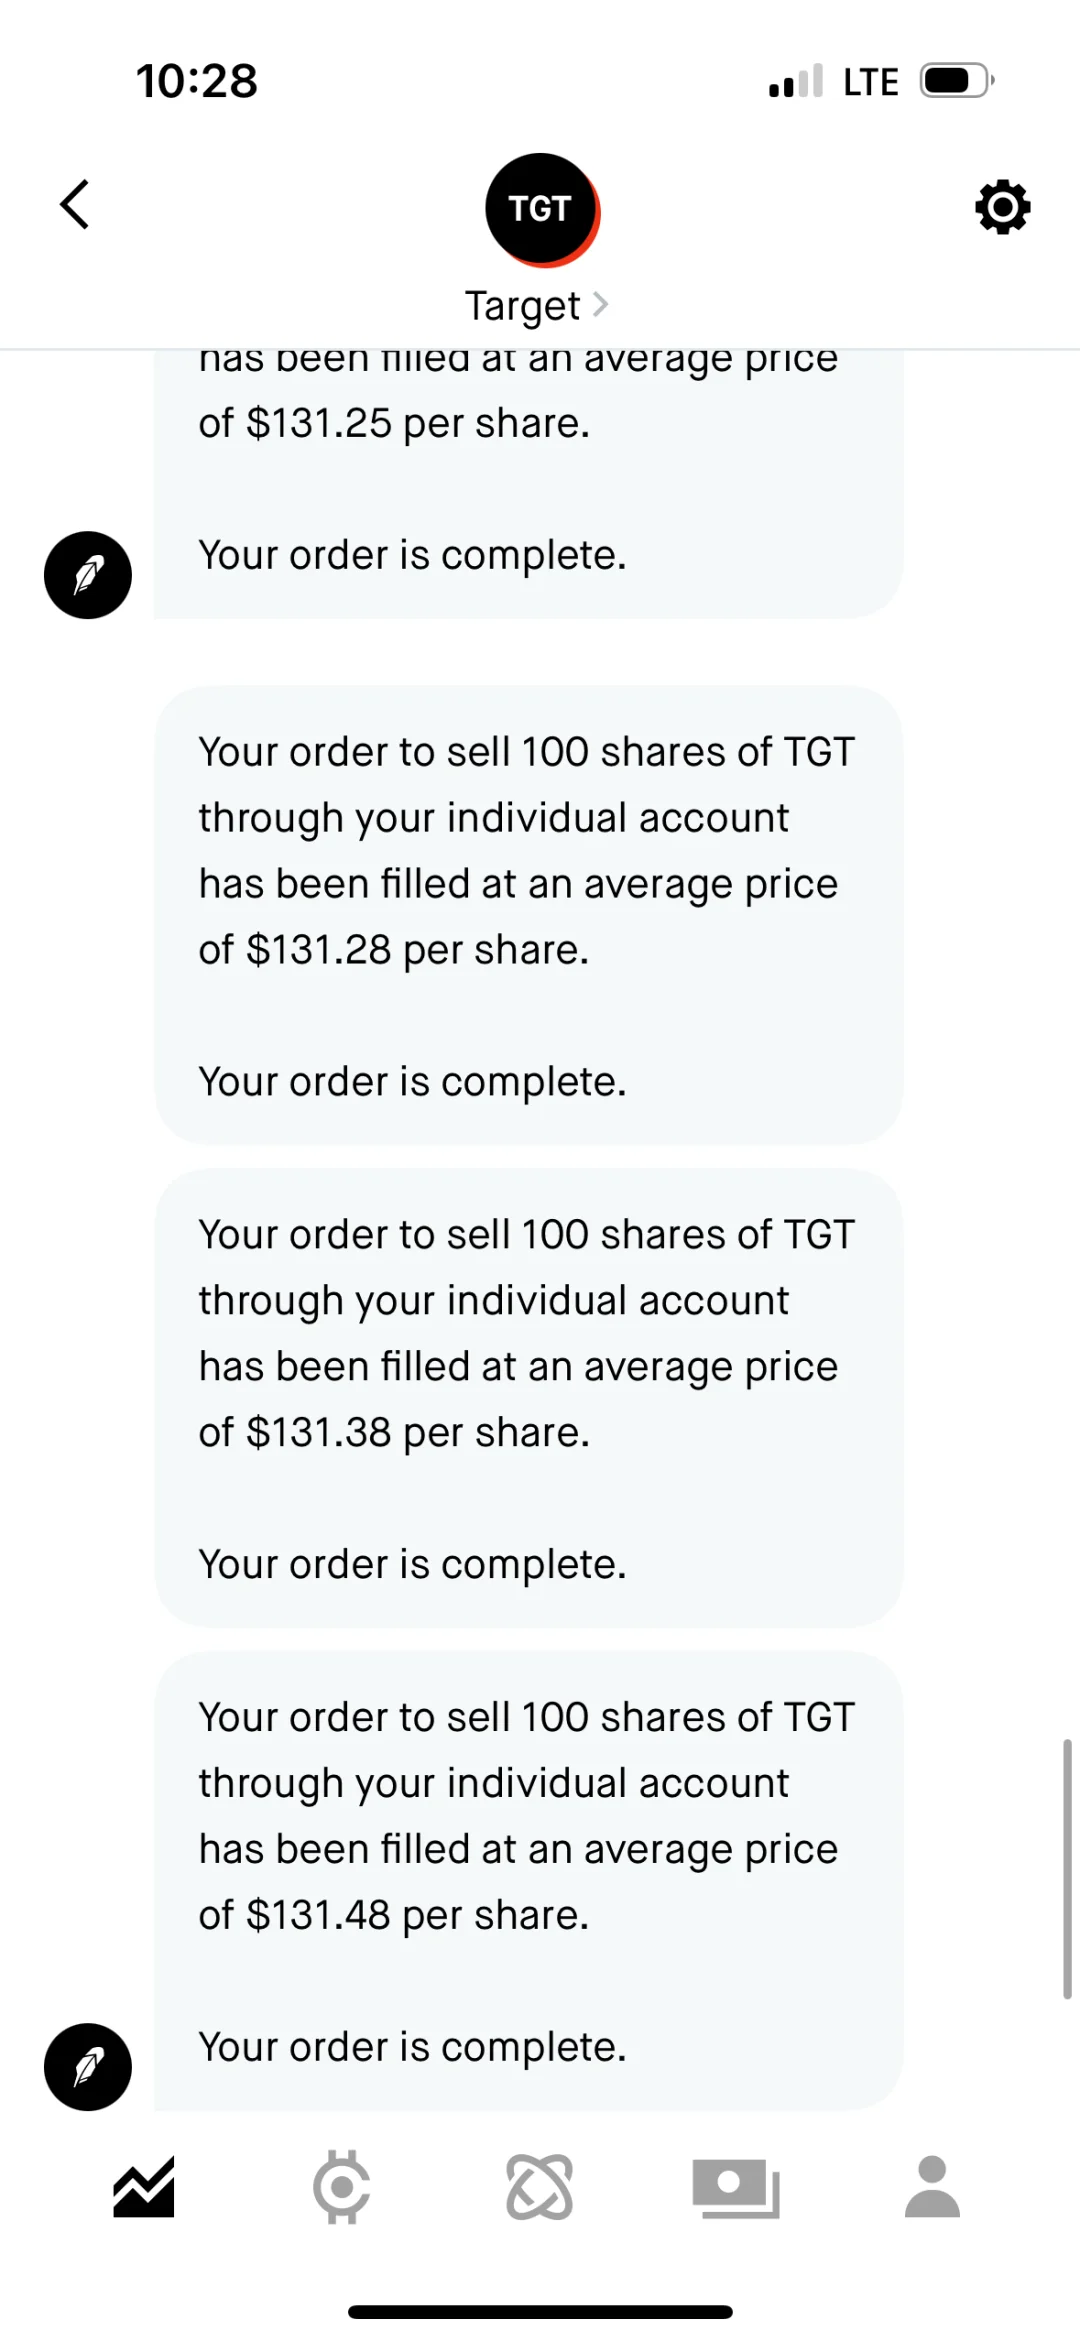Tap the home indicator bar
Viewport: 1080px width, 2341px height.
[540, 2312]
